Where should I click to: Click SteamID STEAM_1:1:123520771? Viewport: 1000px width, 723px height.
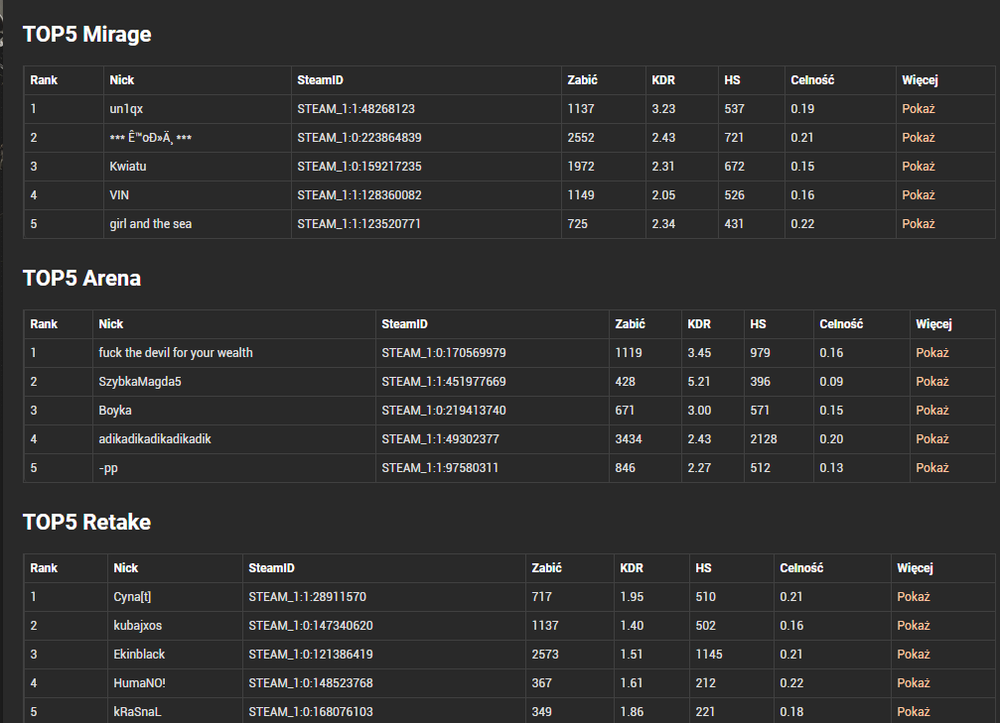[x=359, y=224]
